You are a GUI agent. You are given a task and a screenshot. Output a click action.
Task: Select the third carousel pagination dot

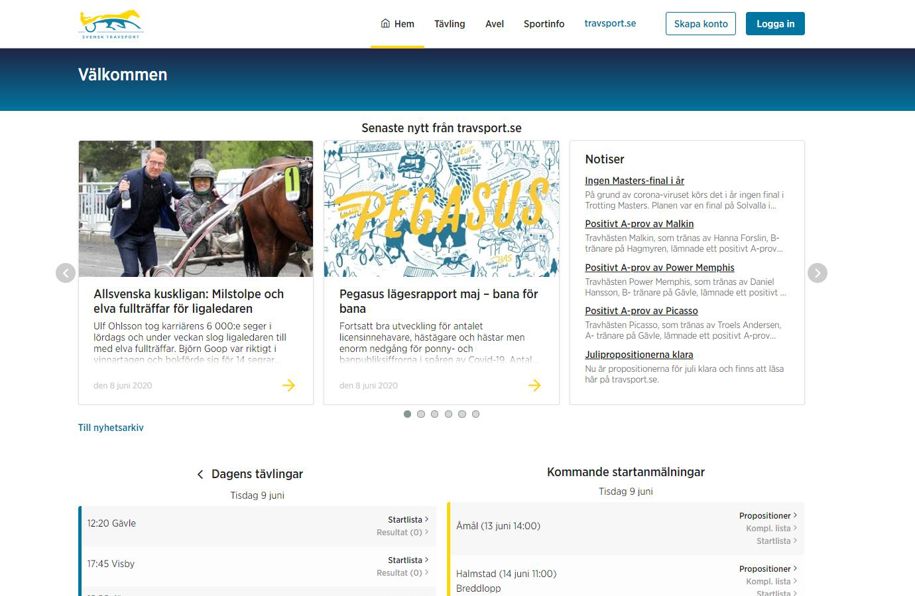[435, 414]
